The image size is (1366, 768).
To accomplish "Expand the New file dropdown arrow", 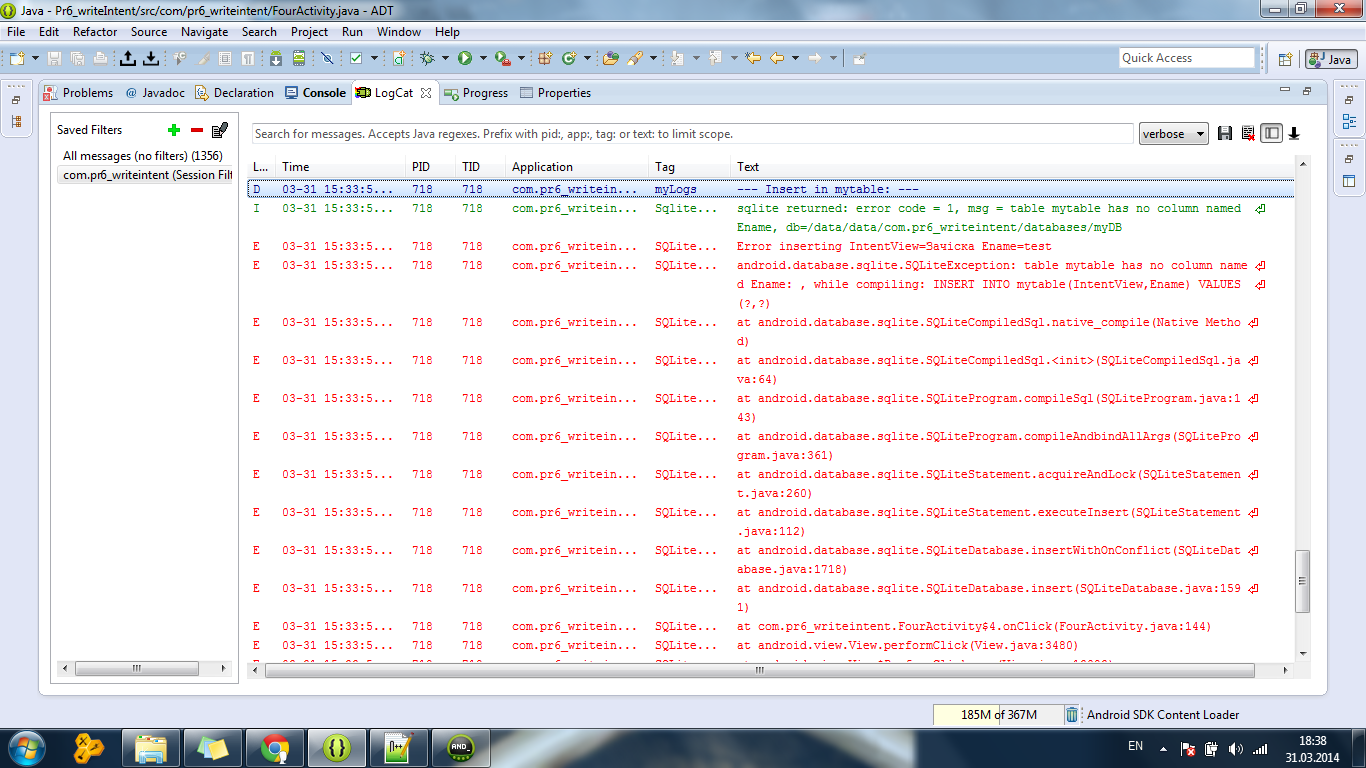I will pos(35,58).
